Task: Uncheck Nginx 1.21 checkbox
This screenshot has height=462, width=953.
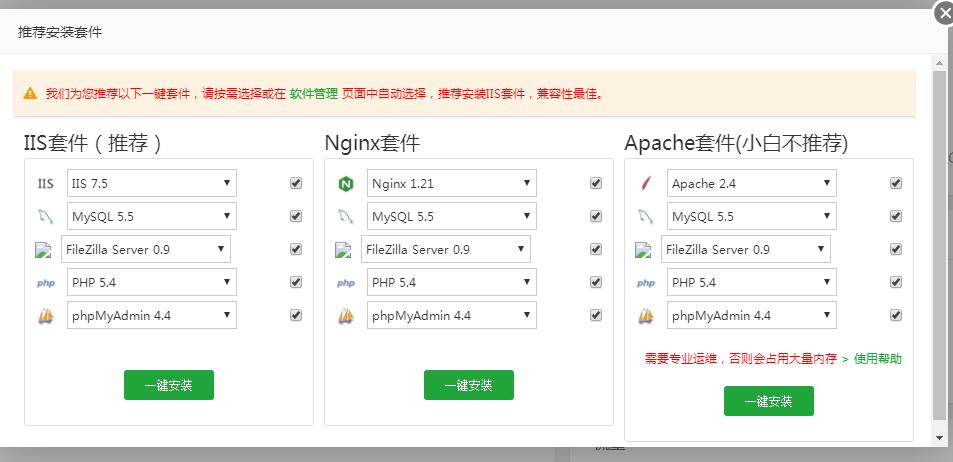Action: tap(596, 183)
